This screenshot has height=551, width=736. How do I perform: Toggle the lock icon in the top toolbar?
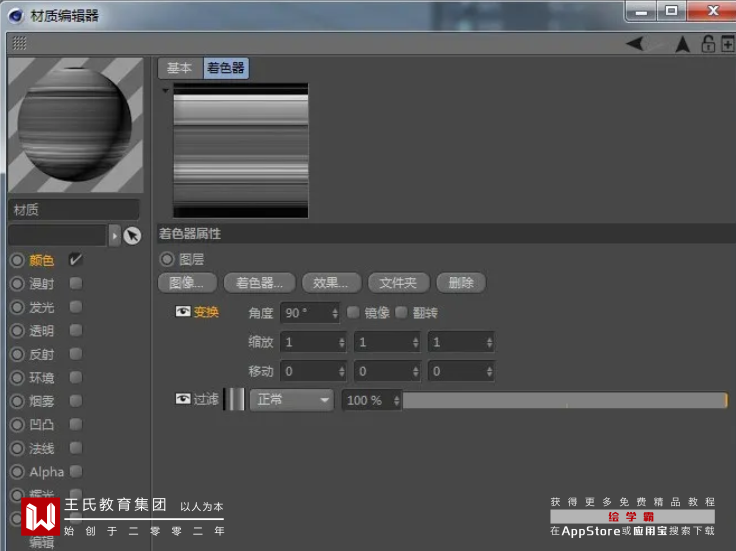coord(708,44)
